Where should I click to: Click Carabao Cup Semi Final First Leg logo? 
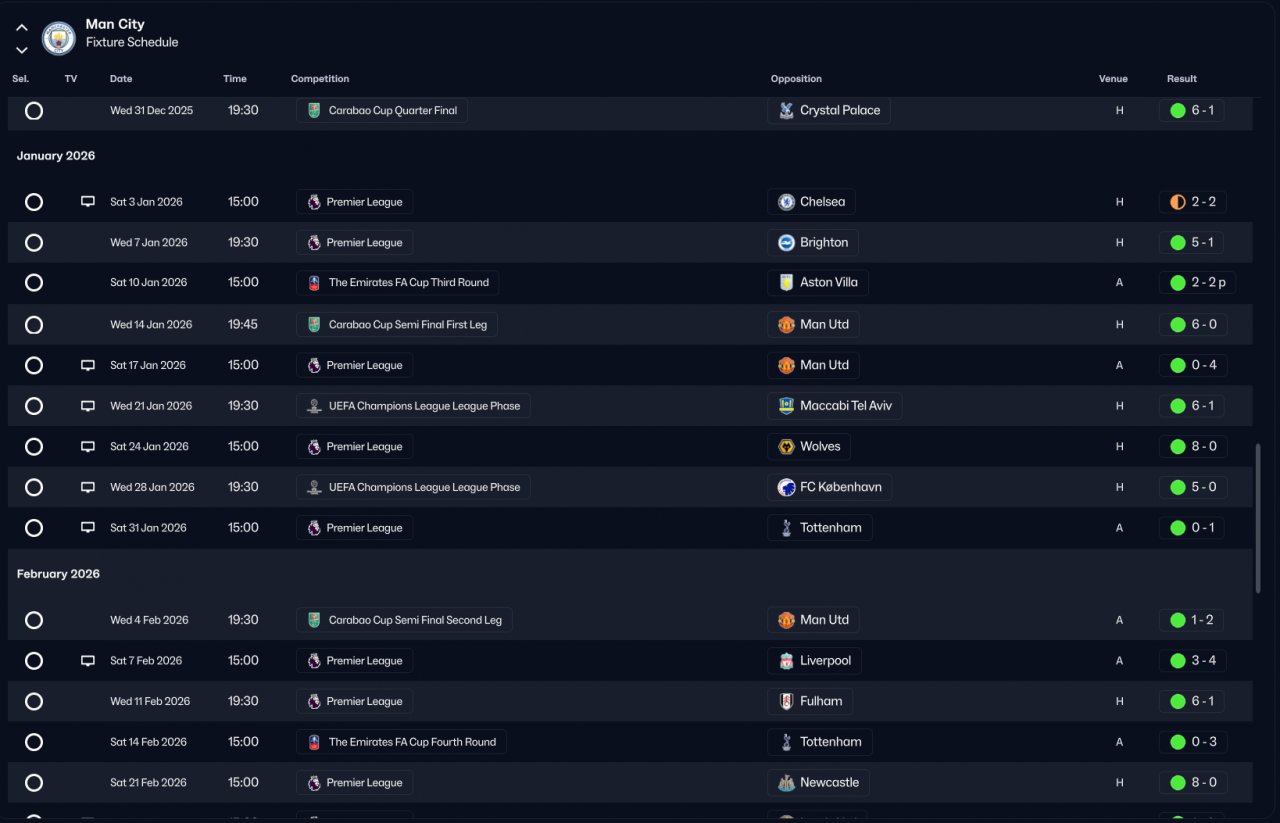pos(314,325)
